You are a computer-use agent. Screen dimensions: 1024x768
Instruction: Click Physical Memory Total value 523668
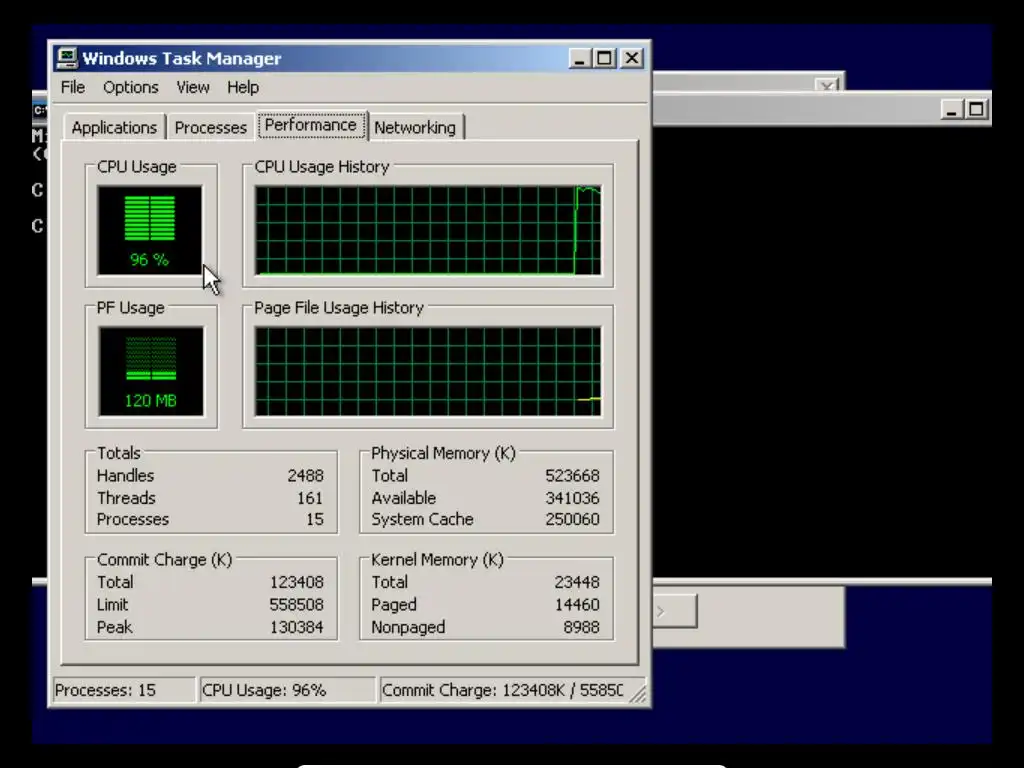[572, 475]
